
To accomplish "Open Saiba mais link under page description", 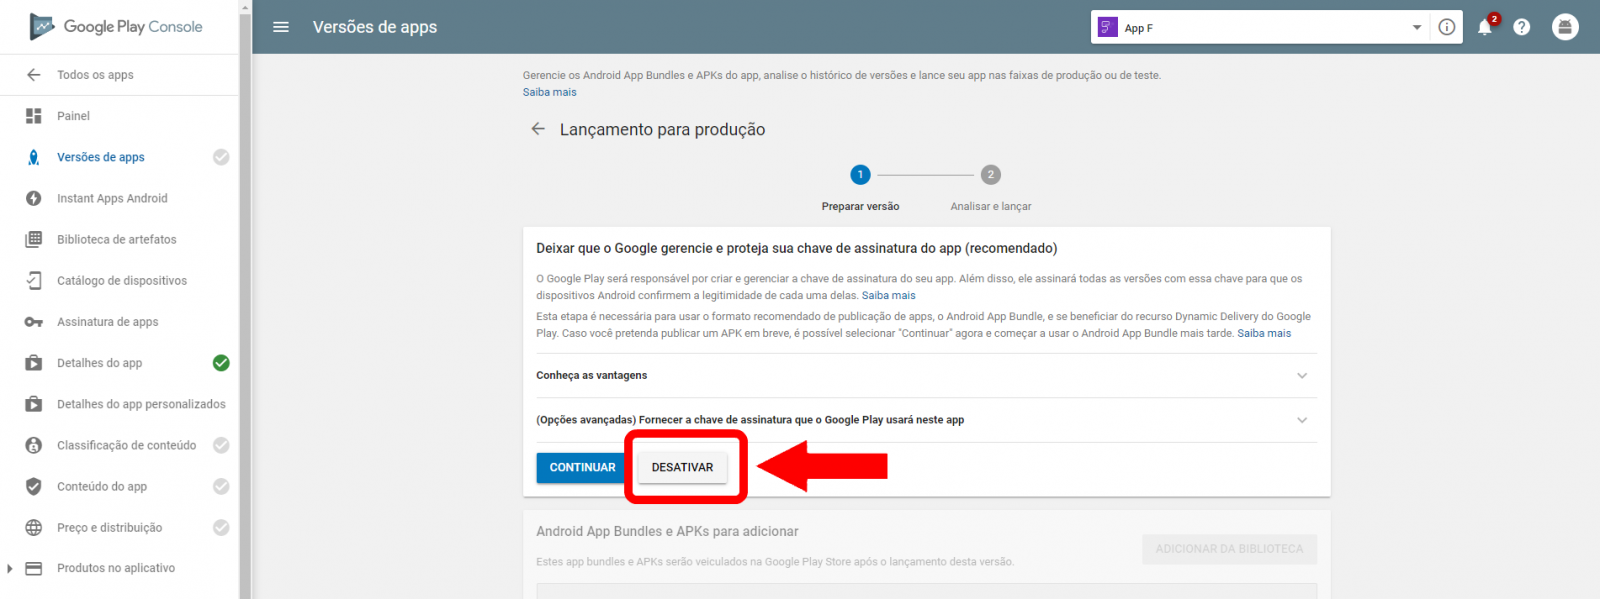I will [x=550, y=92].
